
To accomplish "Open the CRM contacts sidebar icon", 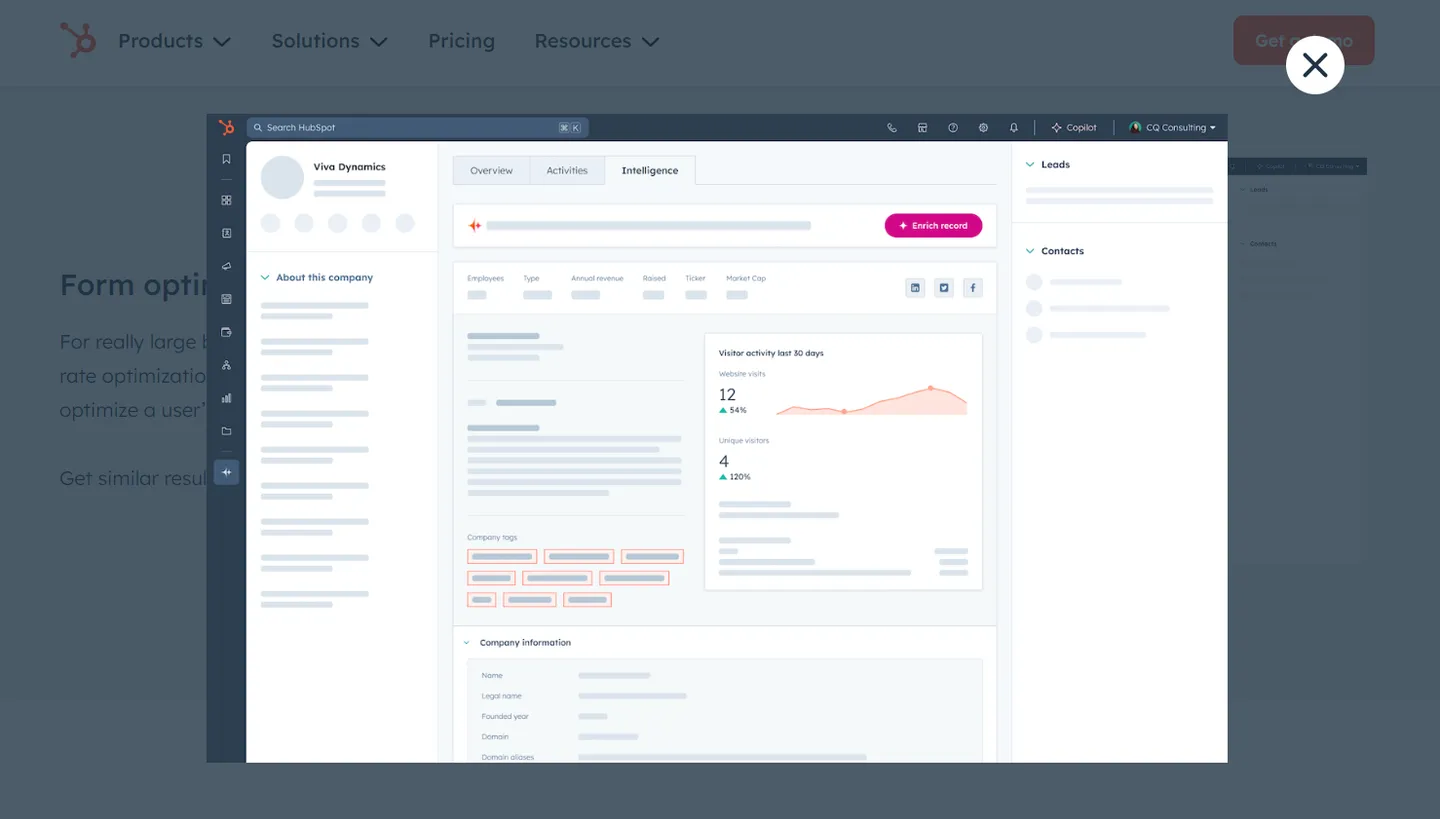I will (x=226, y=233).
